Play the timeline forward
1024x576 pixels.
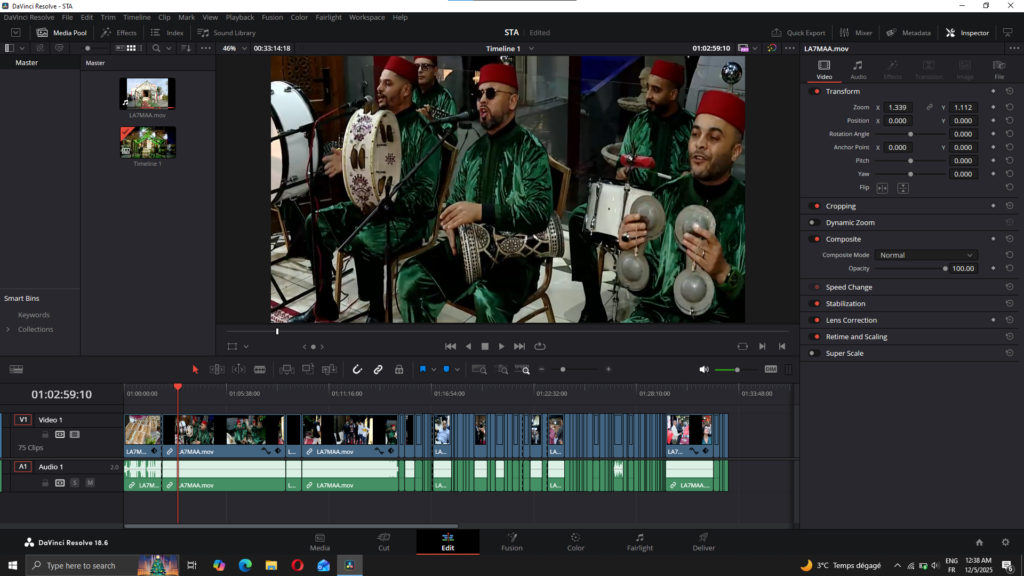point(502,346)
